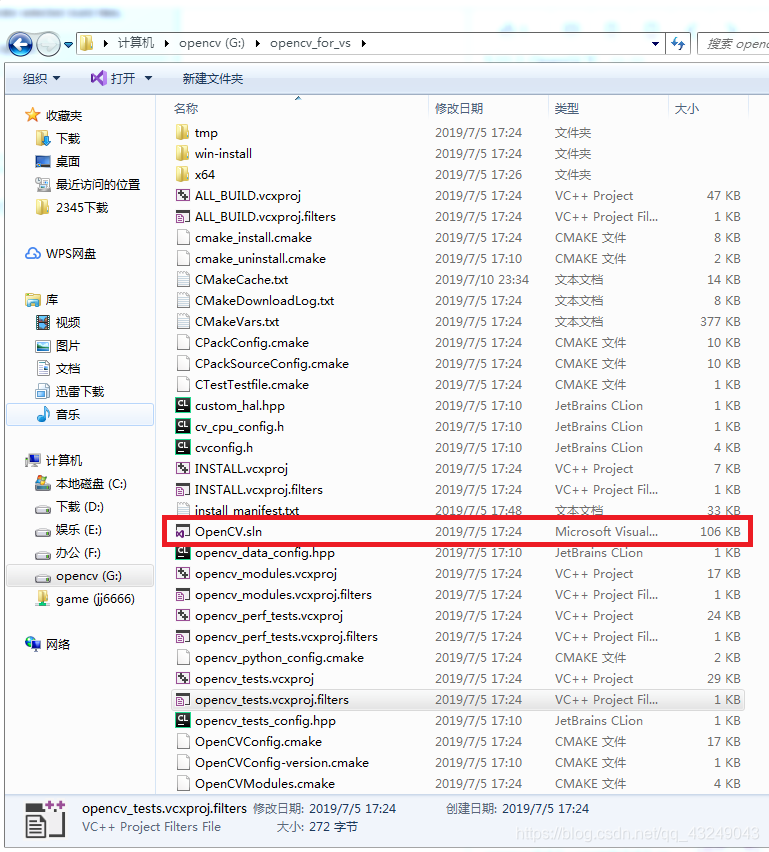Open drive 办公 (F:)

coord(68,553)
